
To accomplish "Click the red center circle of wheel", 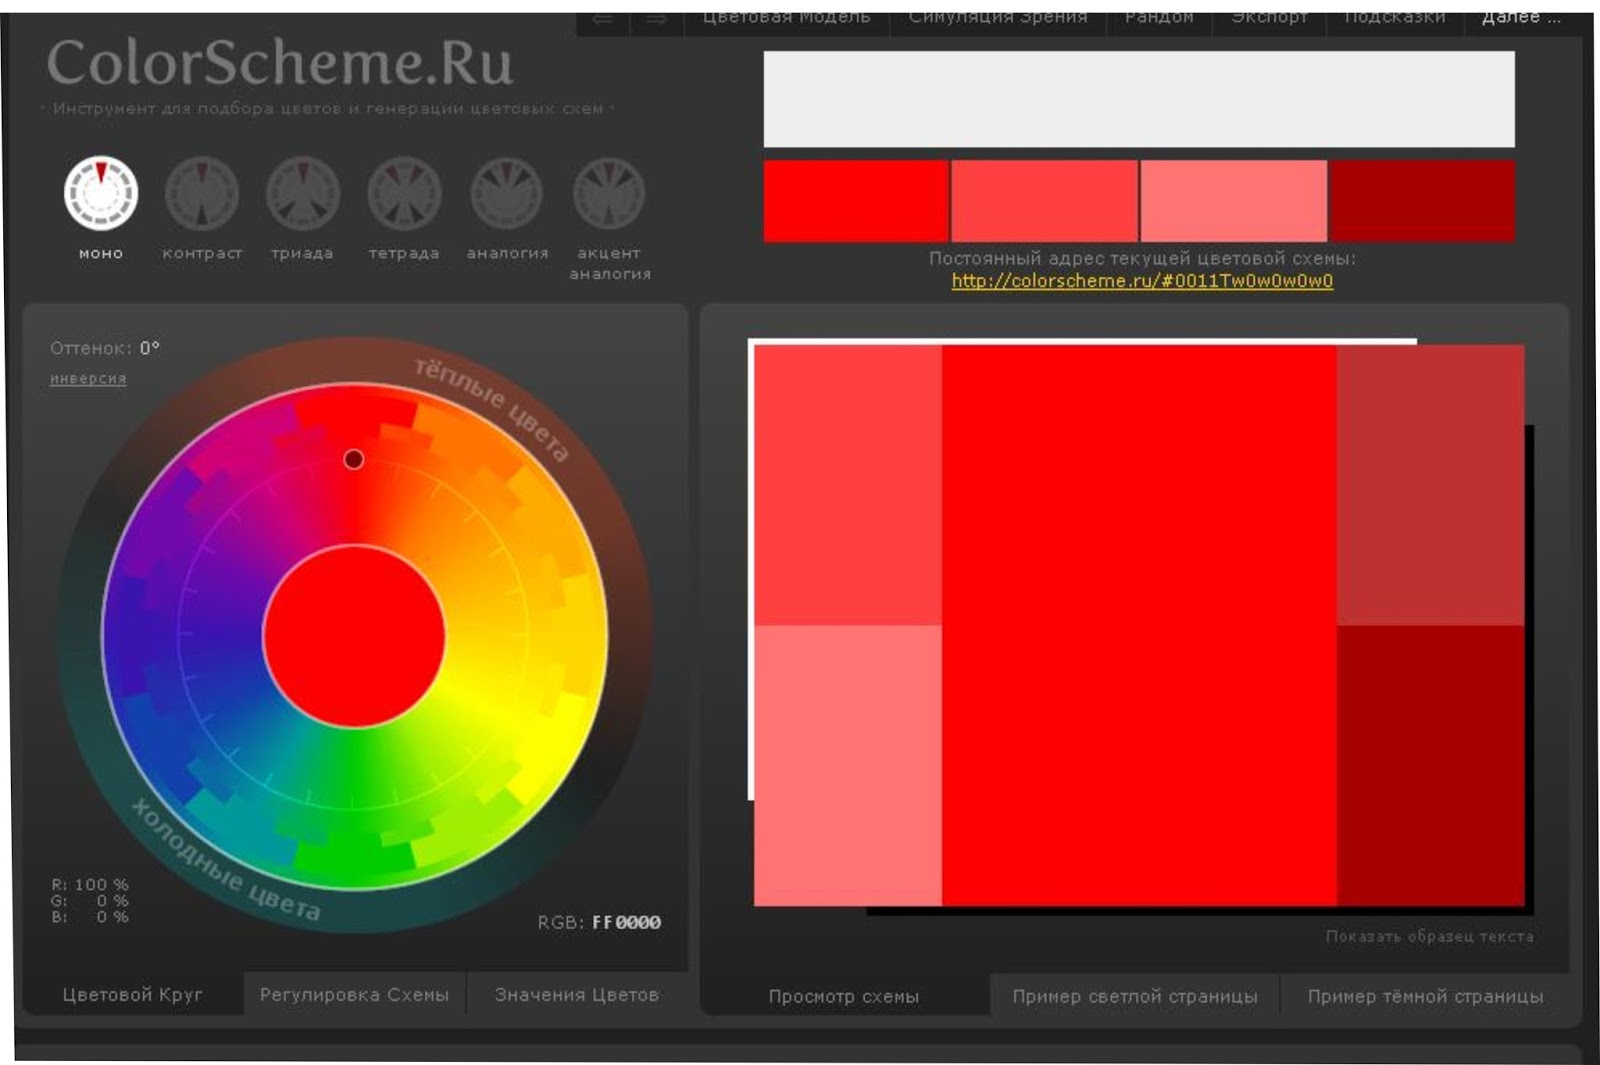I will click(354, 636).
